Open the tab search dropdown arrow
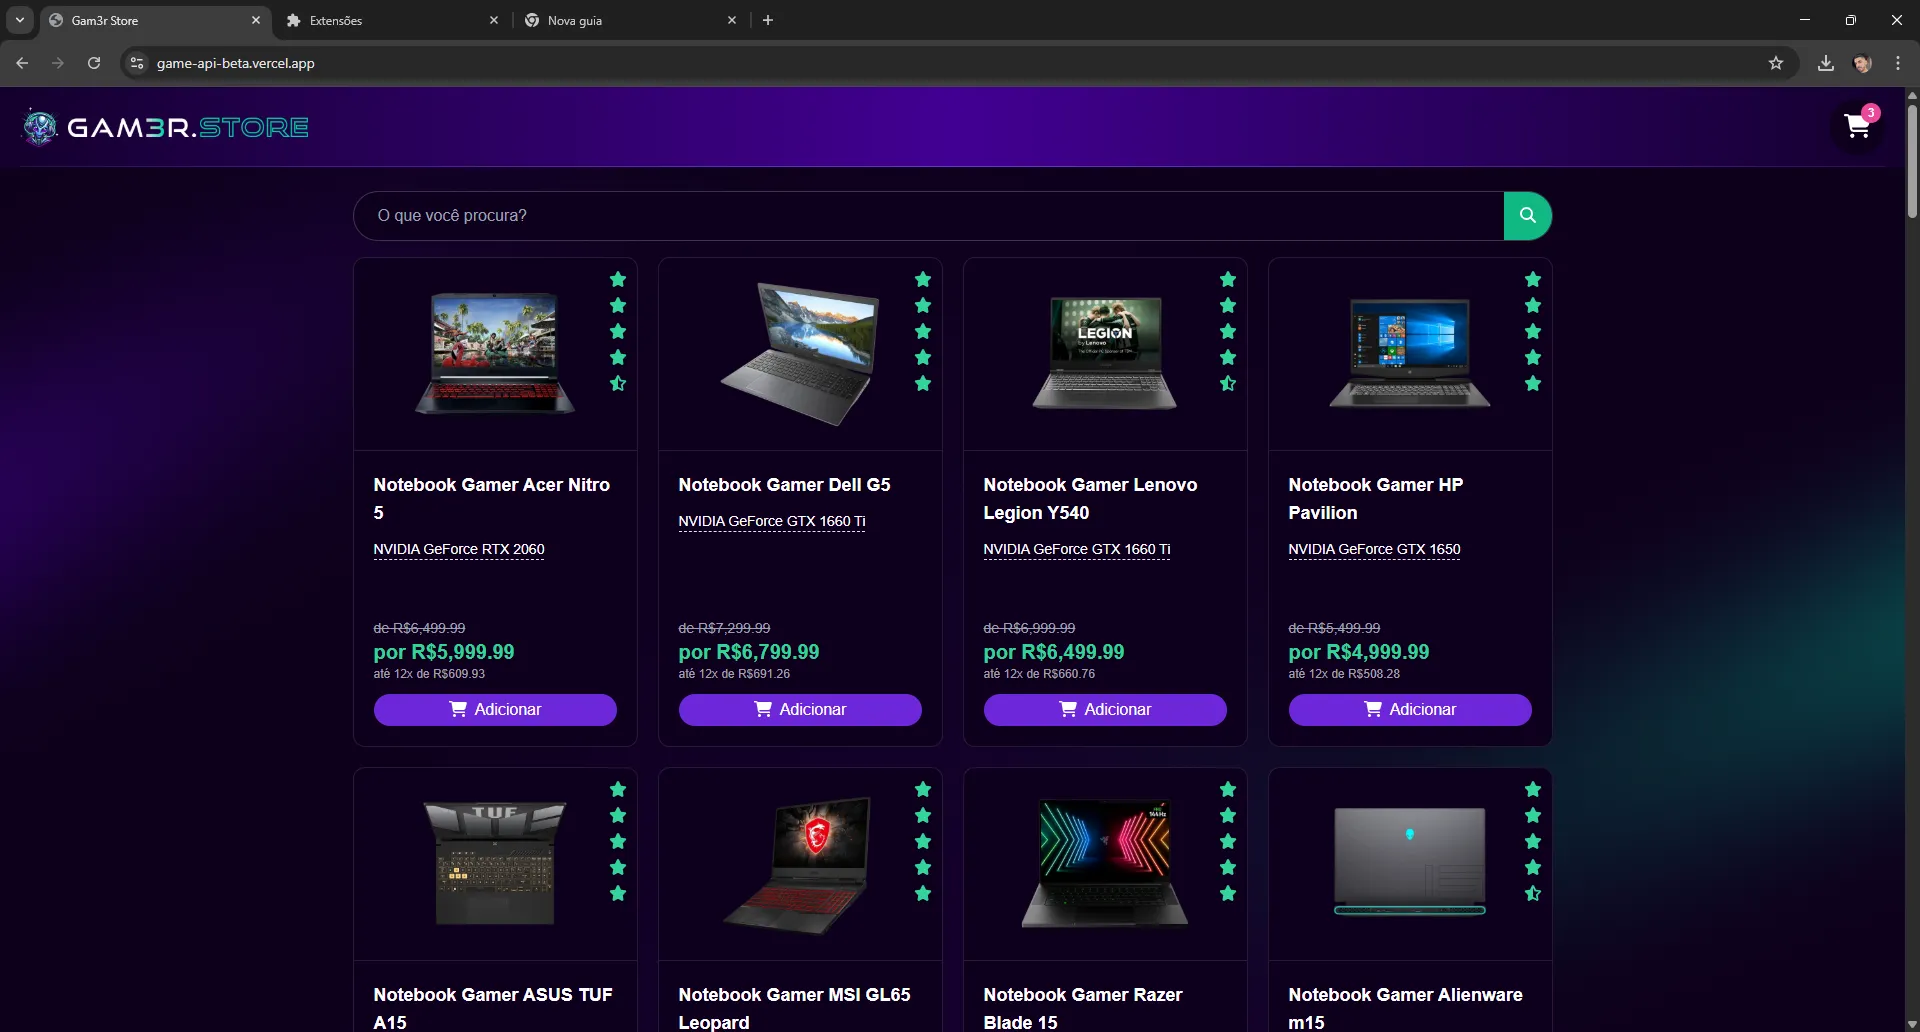Screen dimensions: 1920x1032 click(19, 20)
